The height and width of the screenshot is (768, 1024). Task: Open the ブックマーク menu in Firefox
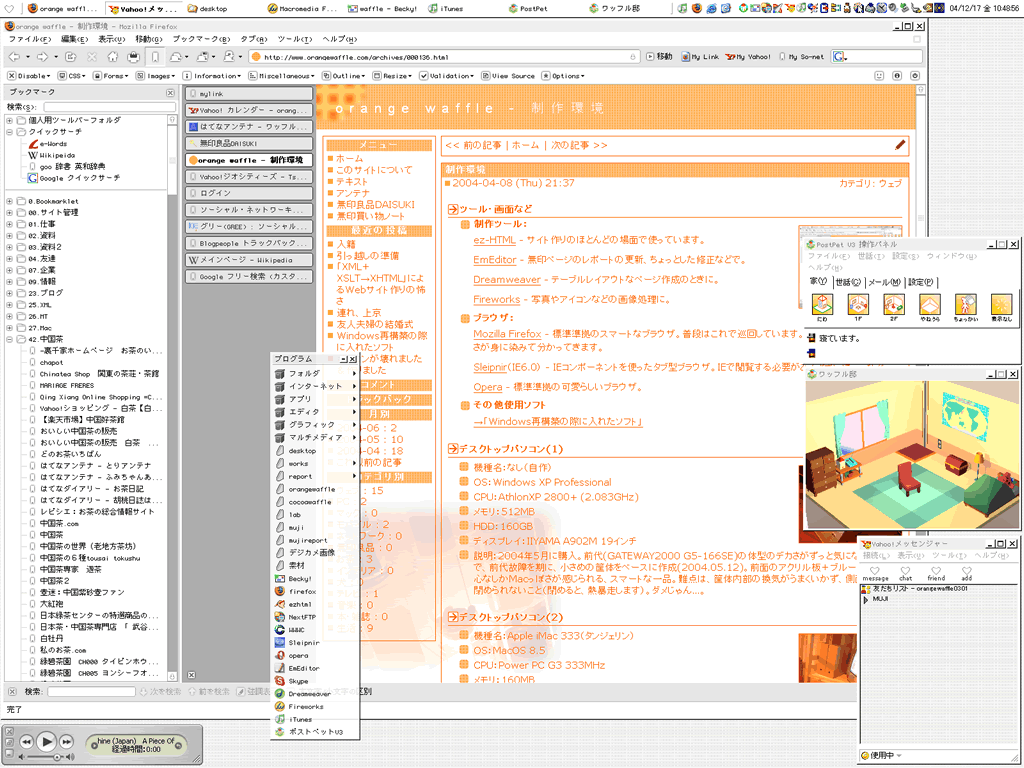[x=194, y=39]
